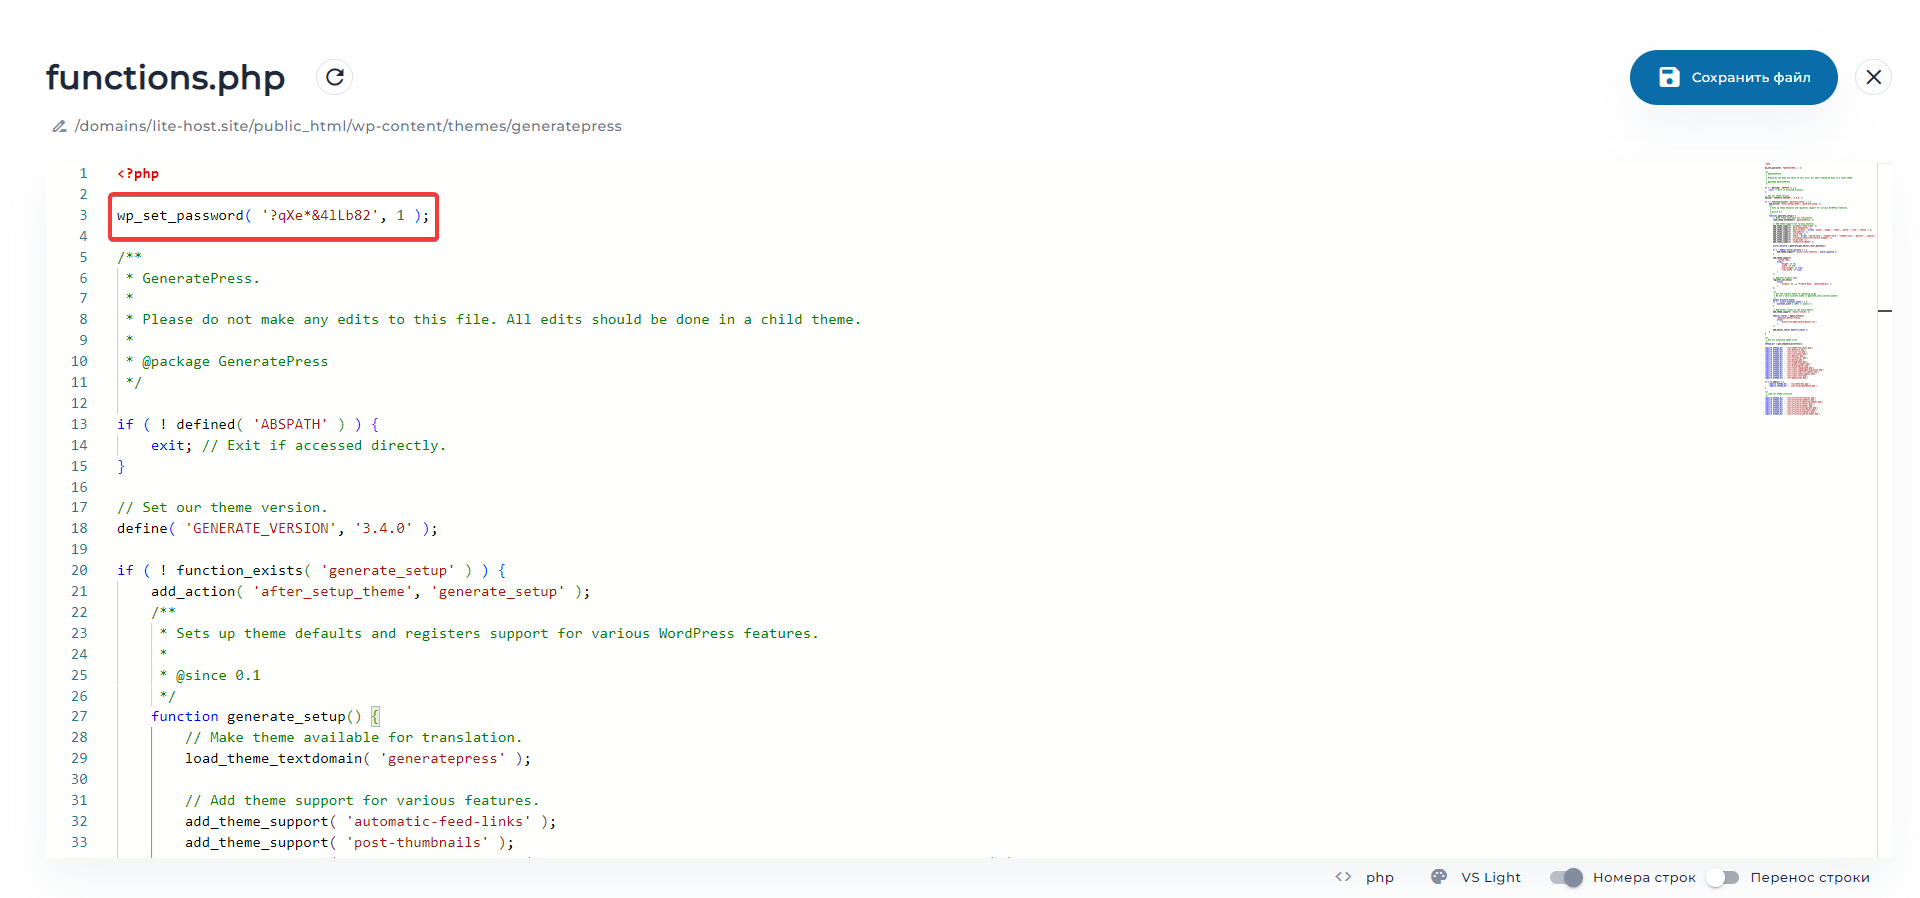
Task: Click the code minimap preview
Action: coord(1819,290)
